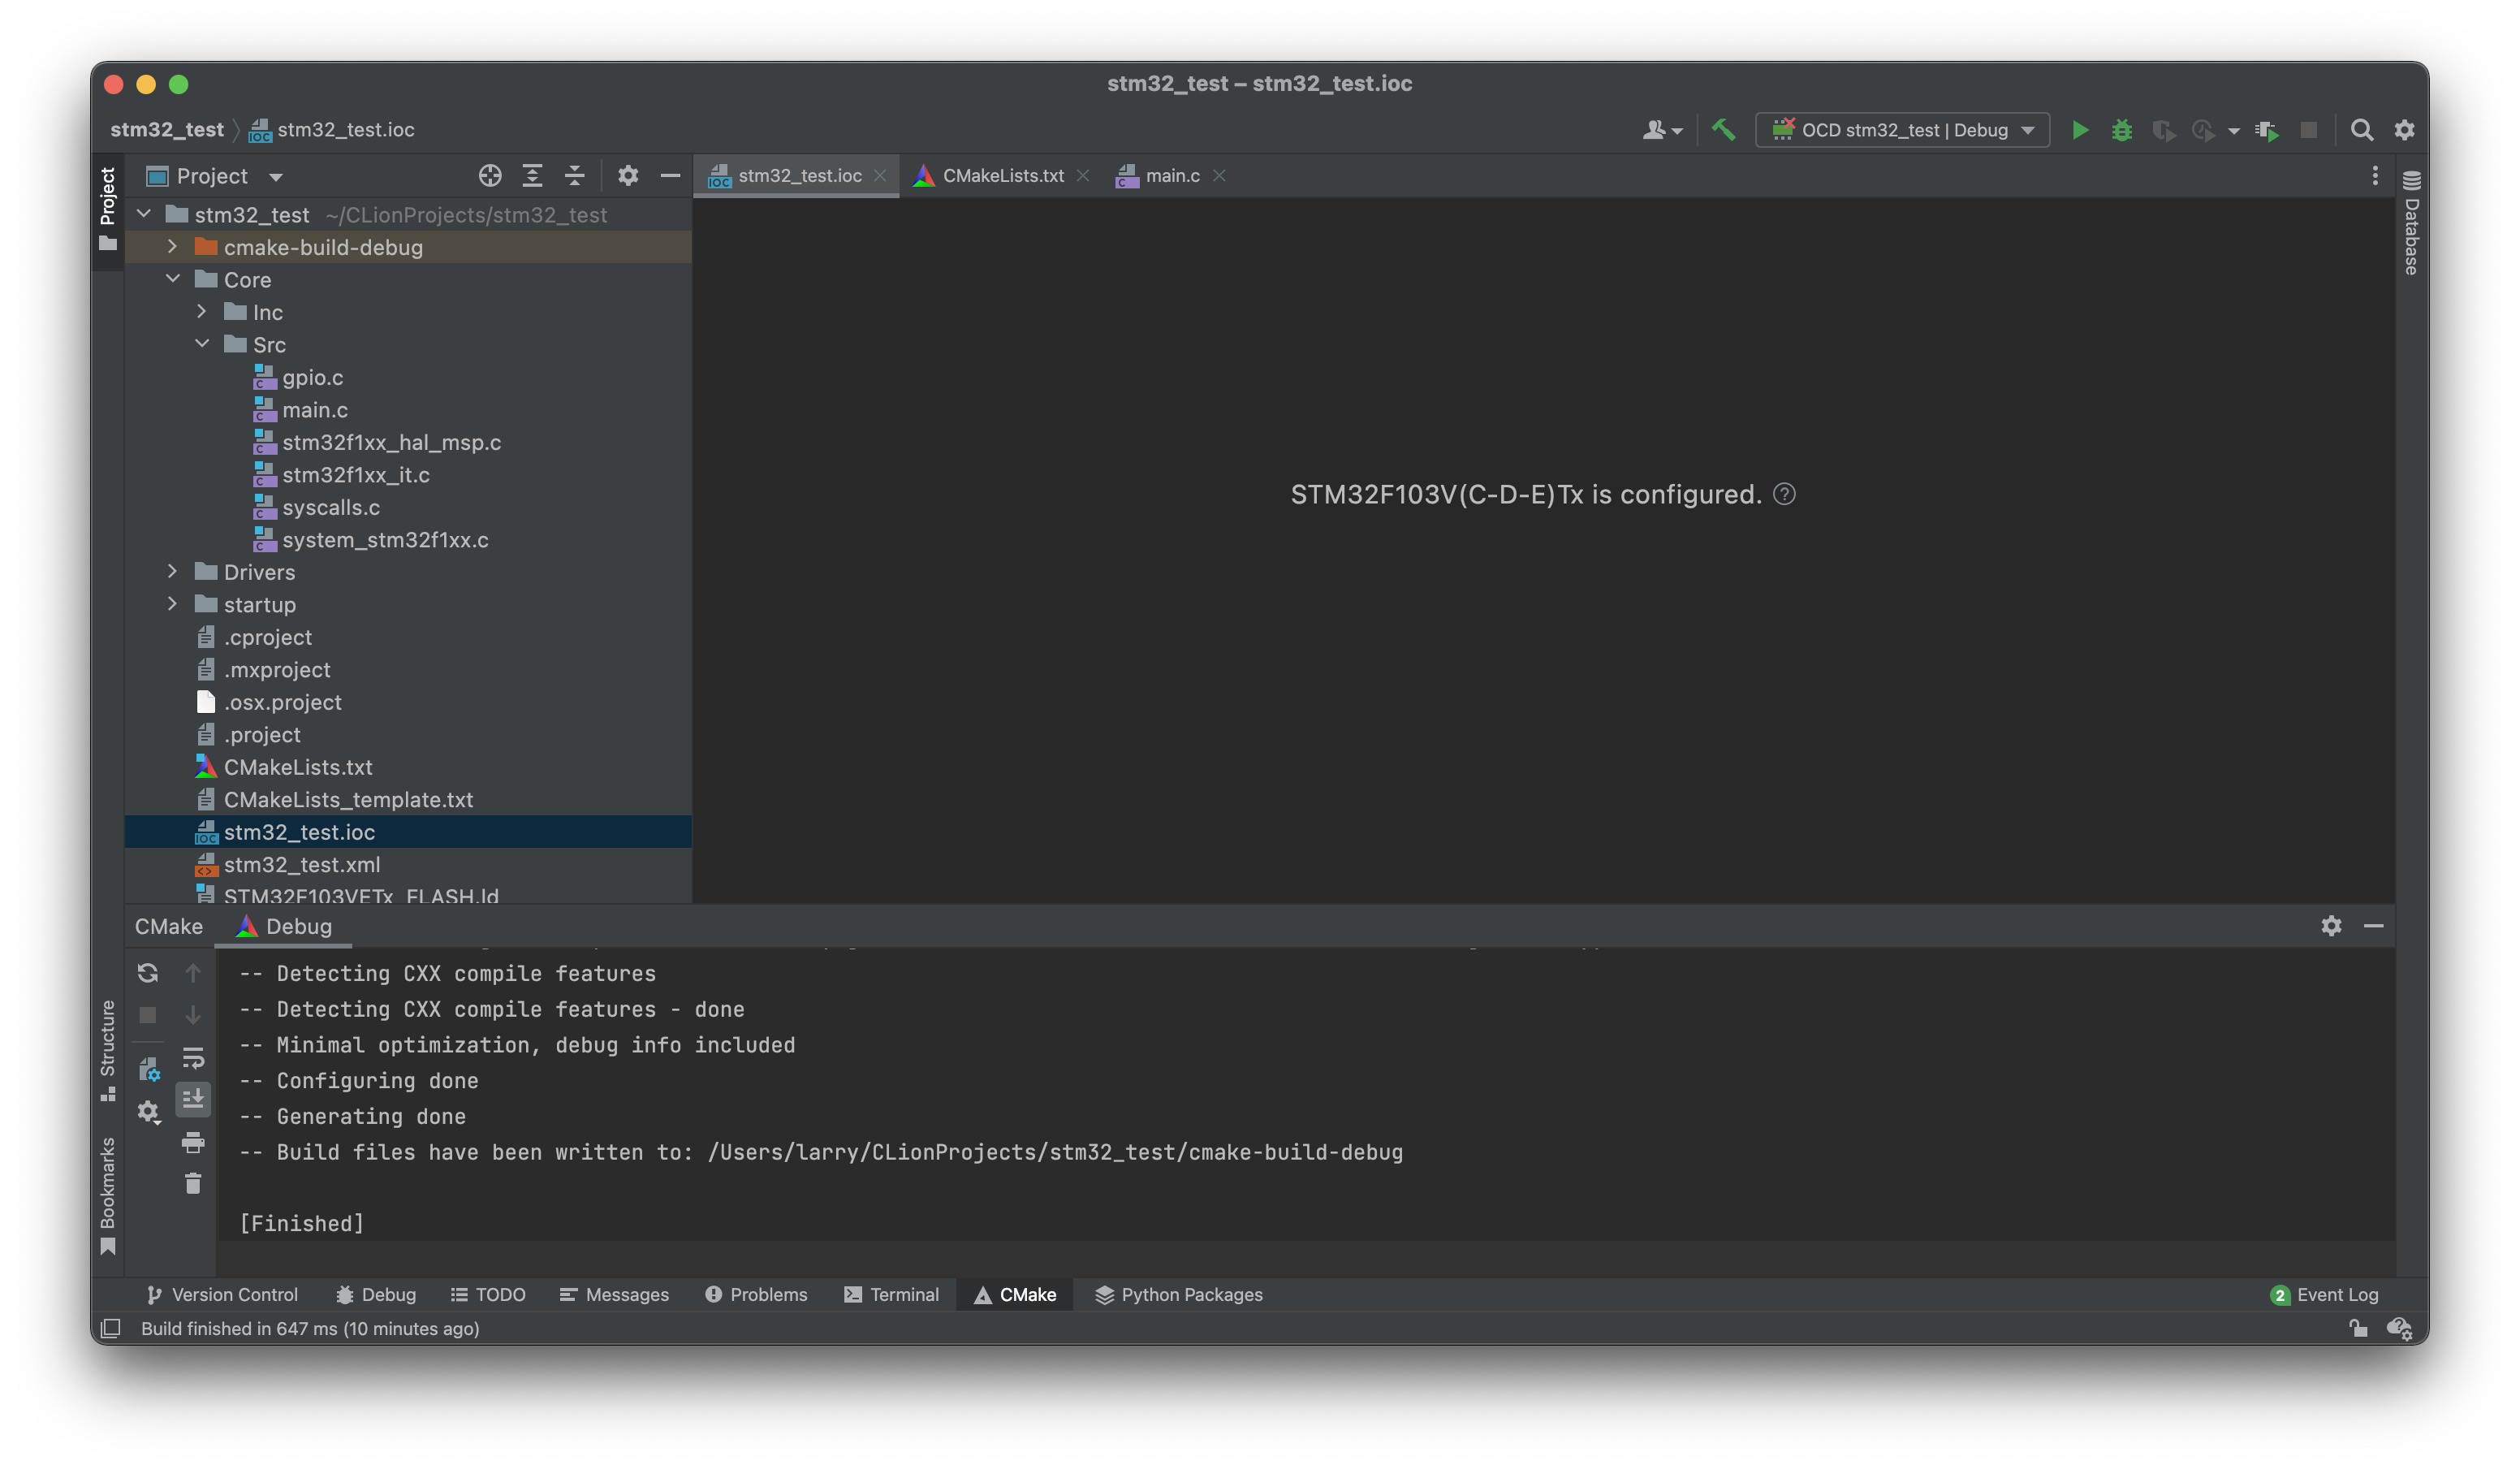
Task: Open the Event Log
Action: click(2324, 1294)
